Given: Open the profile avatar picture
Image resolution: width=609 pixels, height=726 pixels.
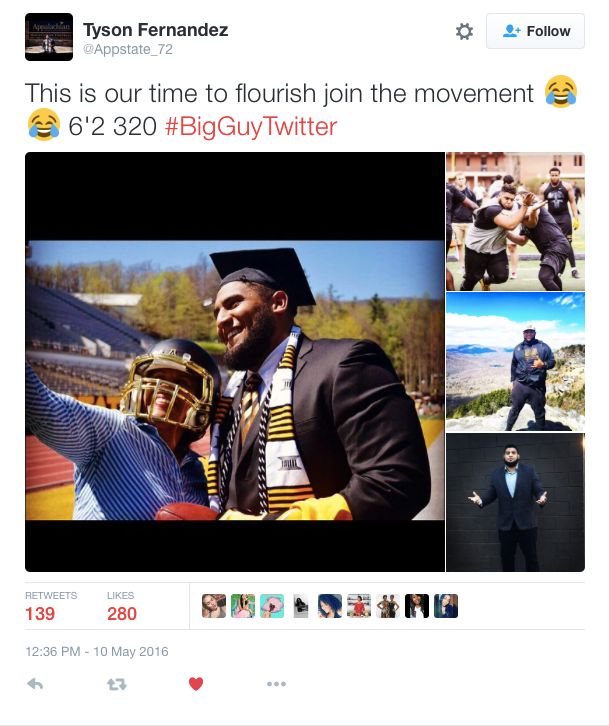Looking at the screenshot, I should click(x=49, y=37).
